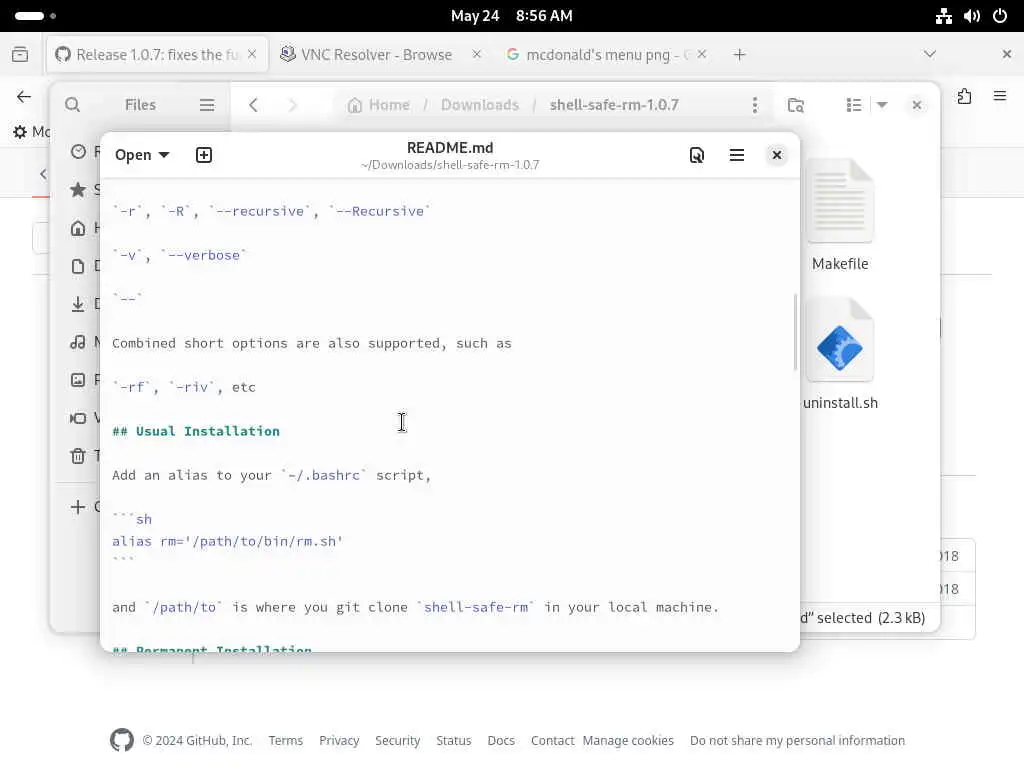
Task: Open the Files three-dot folder menu
Action: pyautogui.click(x=755, y=105)
